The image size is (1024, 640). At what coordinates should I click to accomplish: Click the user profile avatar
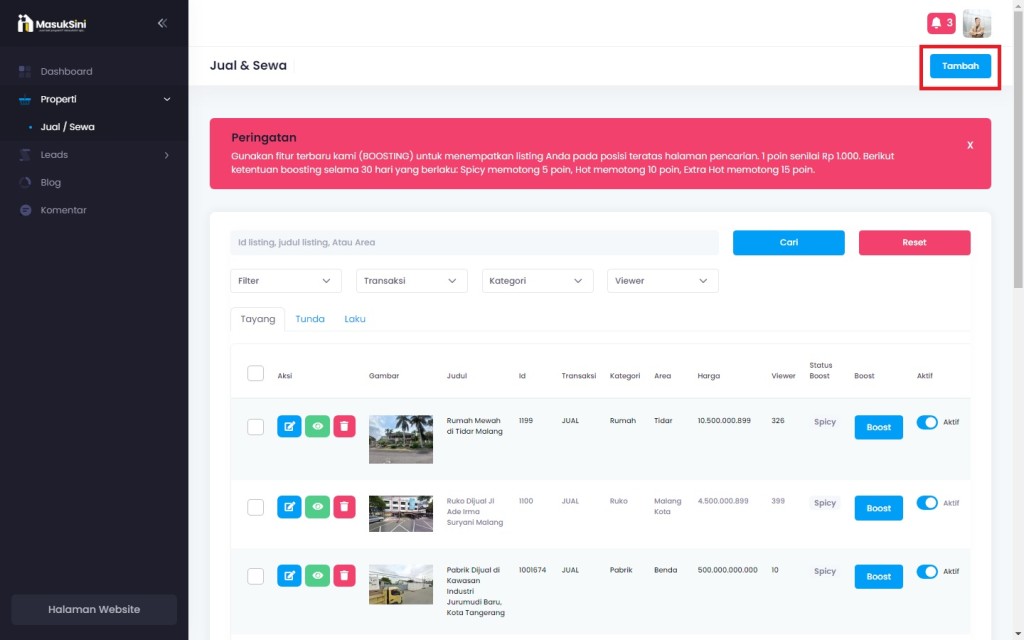976,23
